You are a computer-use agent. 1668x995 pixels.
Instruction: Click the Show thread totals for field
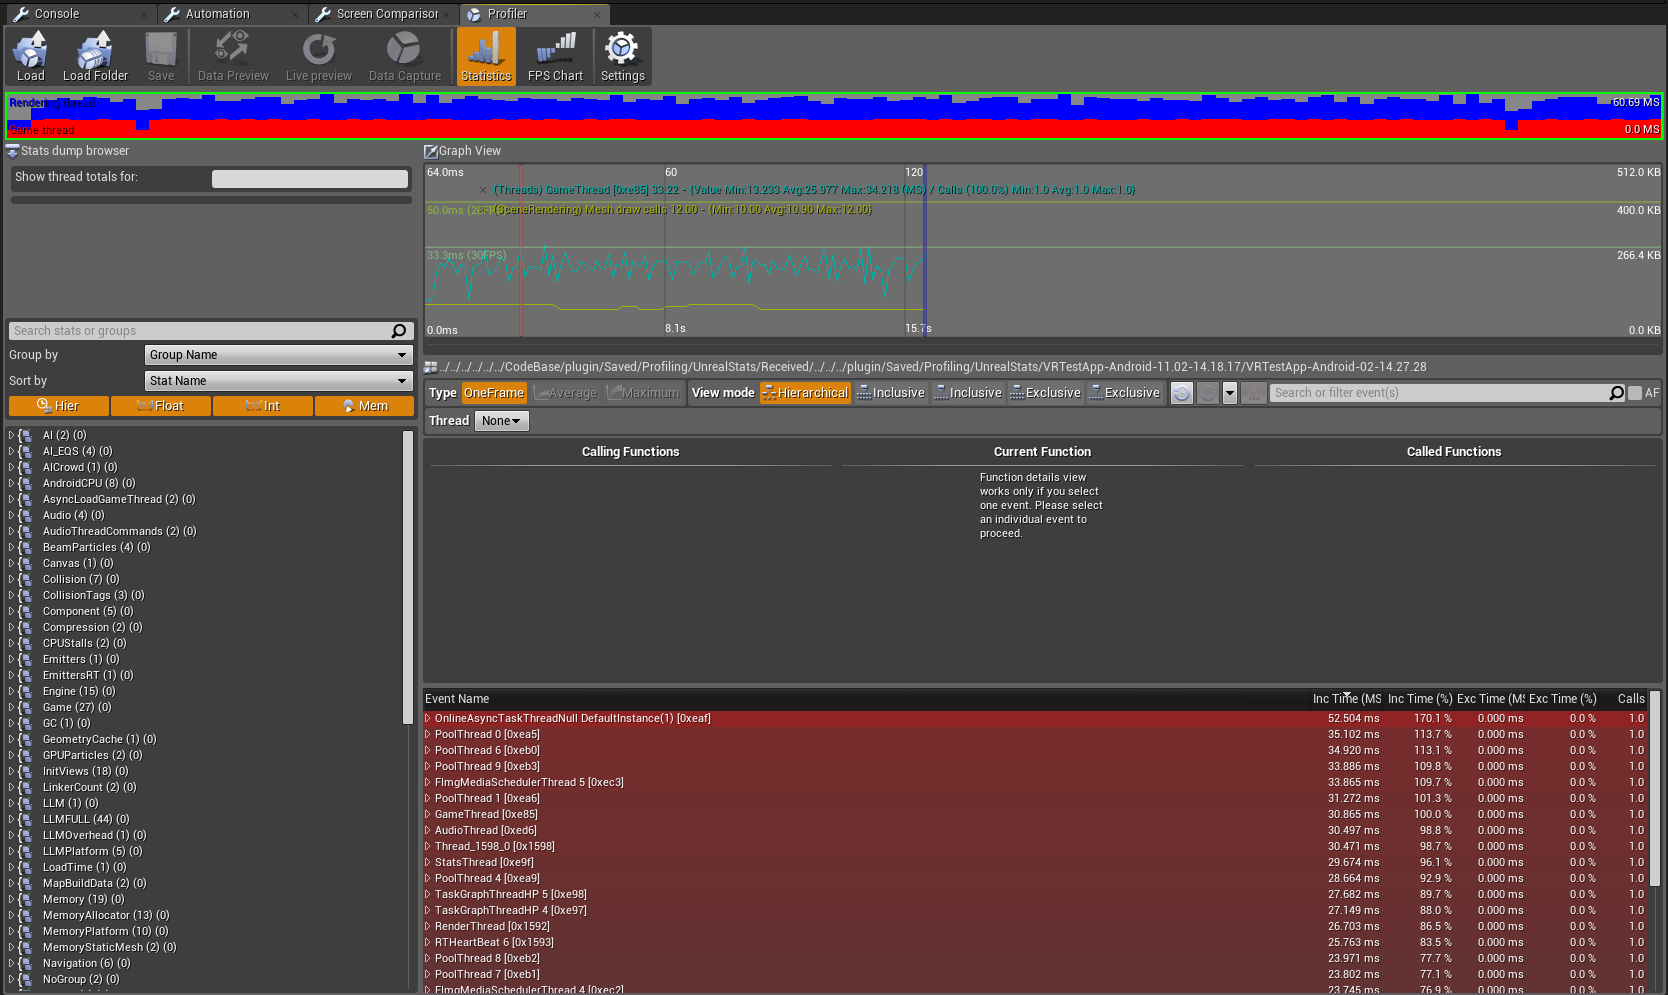coord(310,178)
